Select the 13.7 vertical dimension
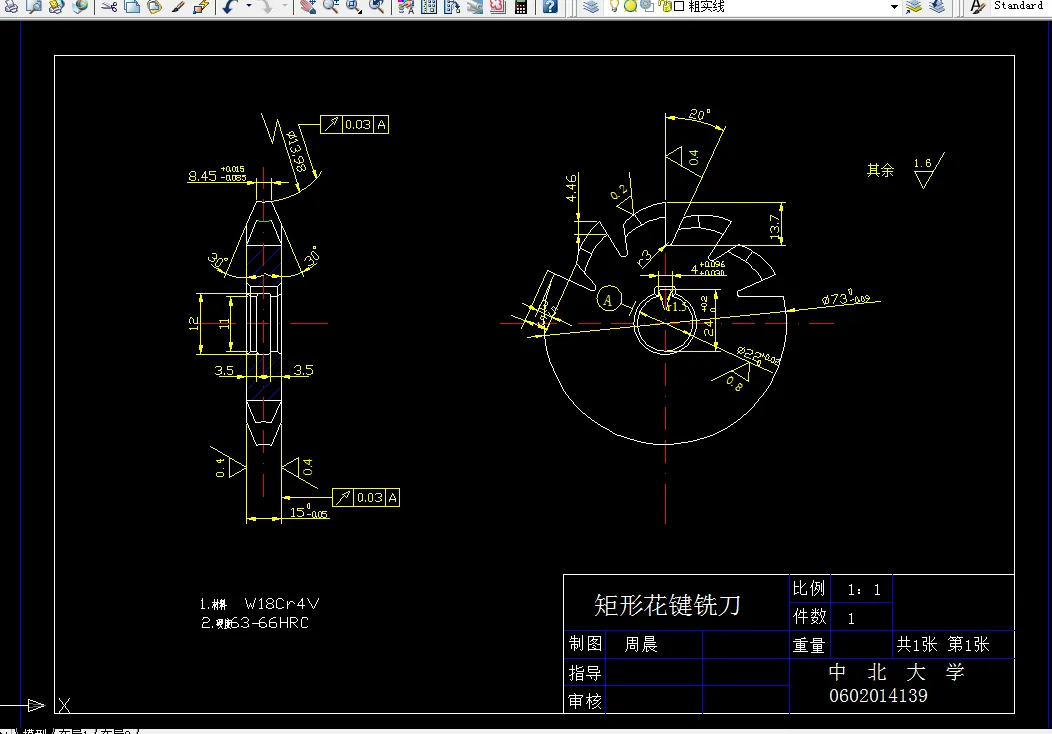This screenshot has height=734, width=1052. click(774, 227)
